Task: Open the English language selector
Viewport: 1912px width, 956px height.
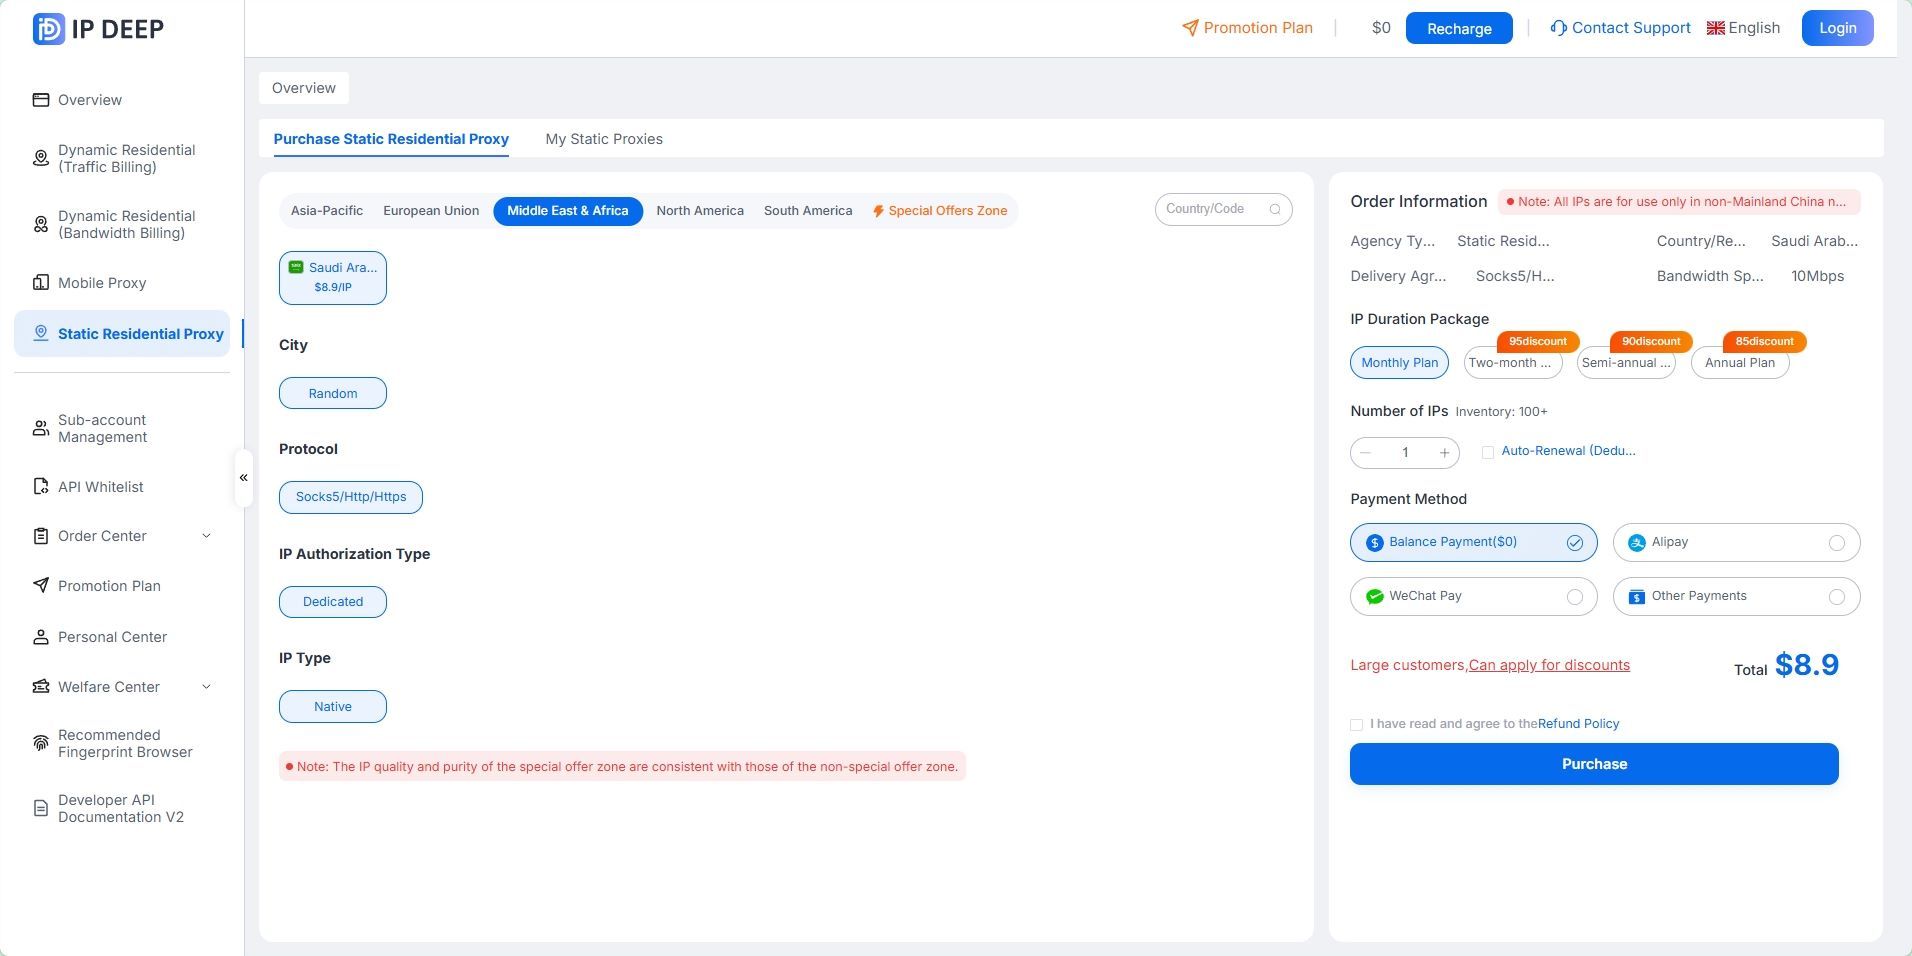Action: 1743,28
